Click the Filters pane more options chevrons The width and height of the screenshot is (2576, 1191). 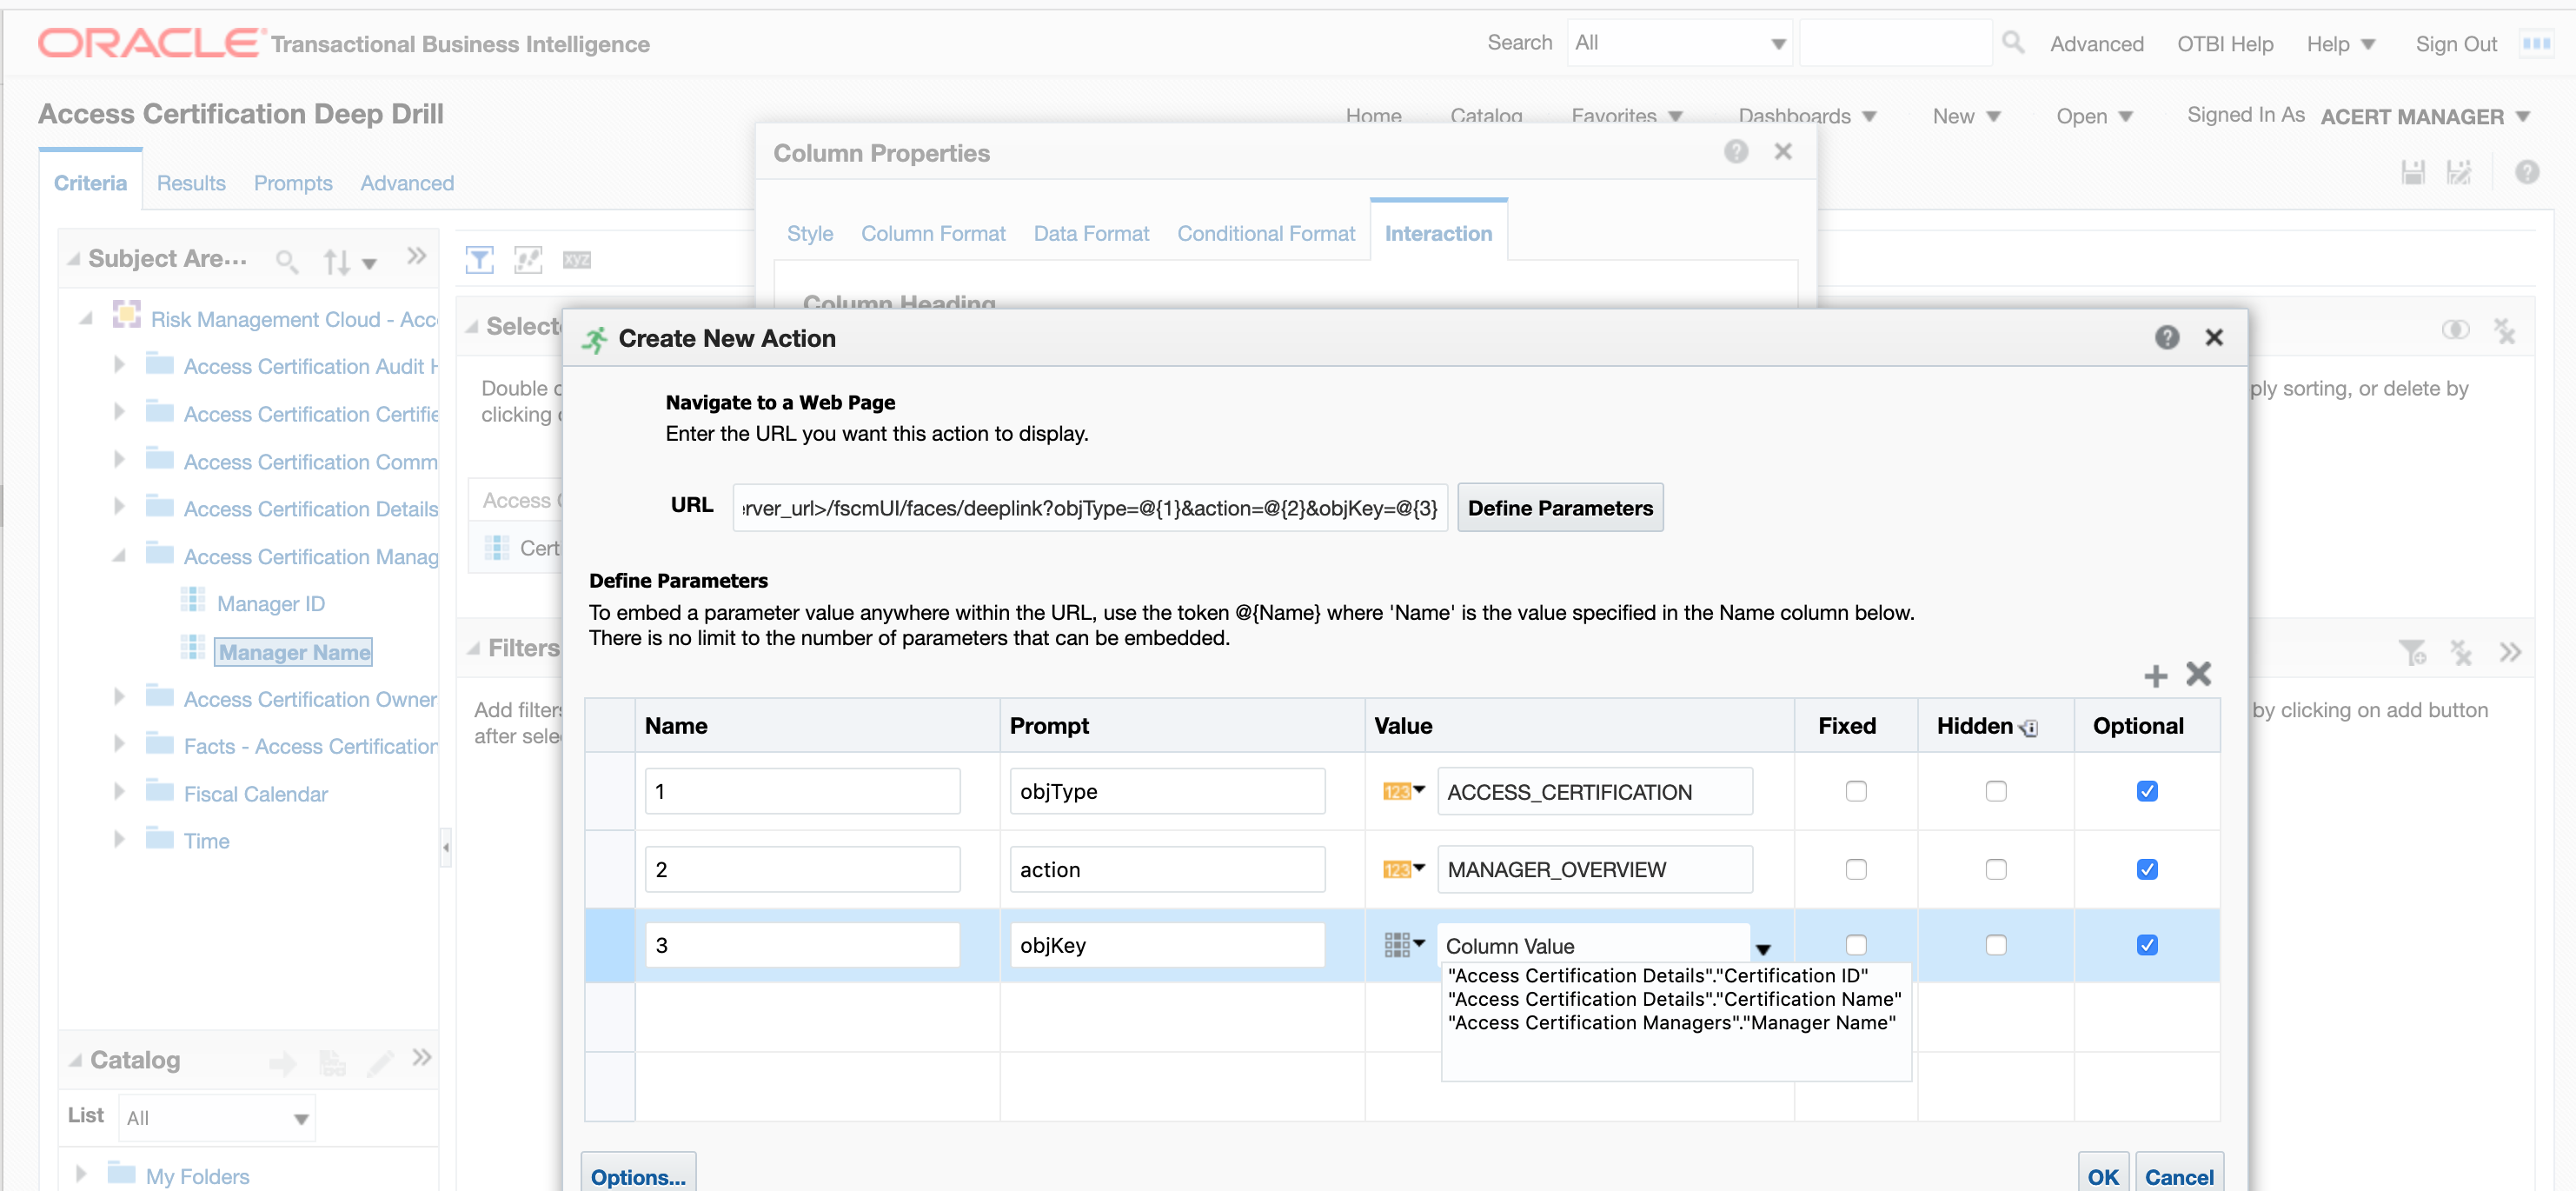pos(2510,653)
